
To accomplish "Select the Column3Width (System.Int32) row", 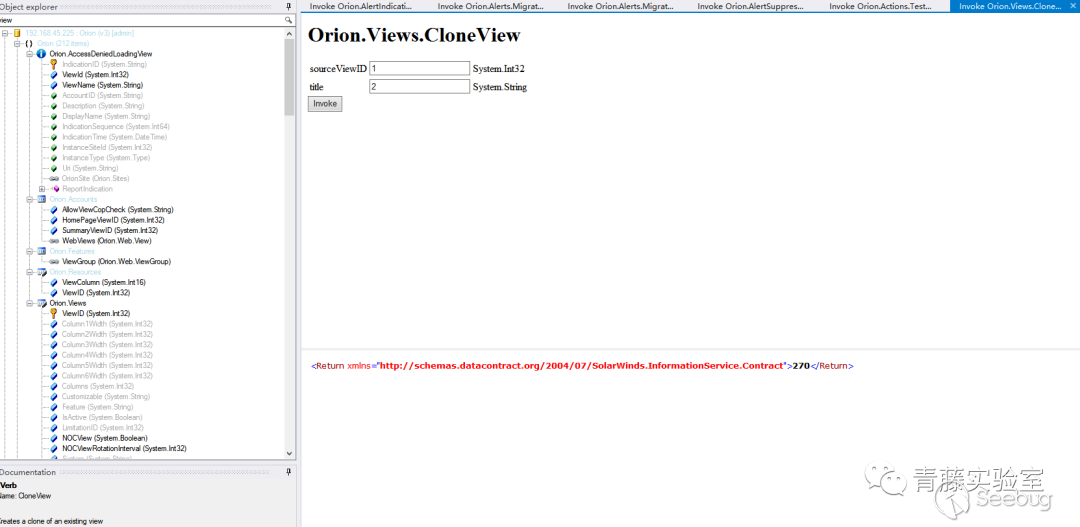I will coord(107,344).
